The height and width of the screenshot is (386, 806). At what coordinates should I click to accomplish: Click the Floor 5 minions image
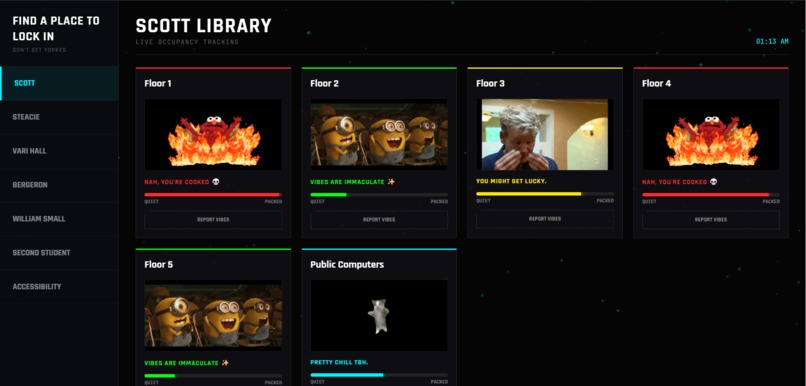(x=213, y=316)
